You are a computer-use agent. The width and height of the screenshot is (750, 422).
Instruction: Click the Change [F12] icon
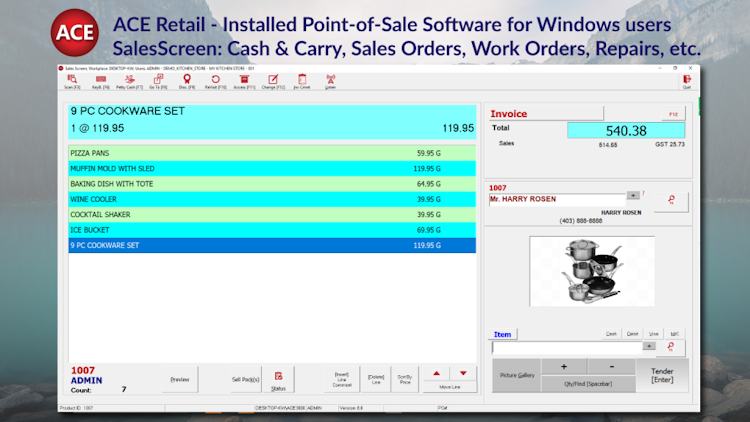click(x=273, y=82)
